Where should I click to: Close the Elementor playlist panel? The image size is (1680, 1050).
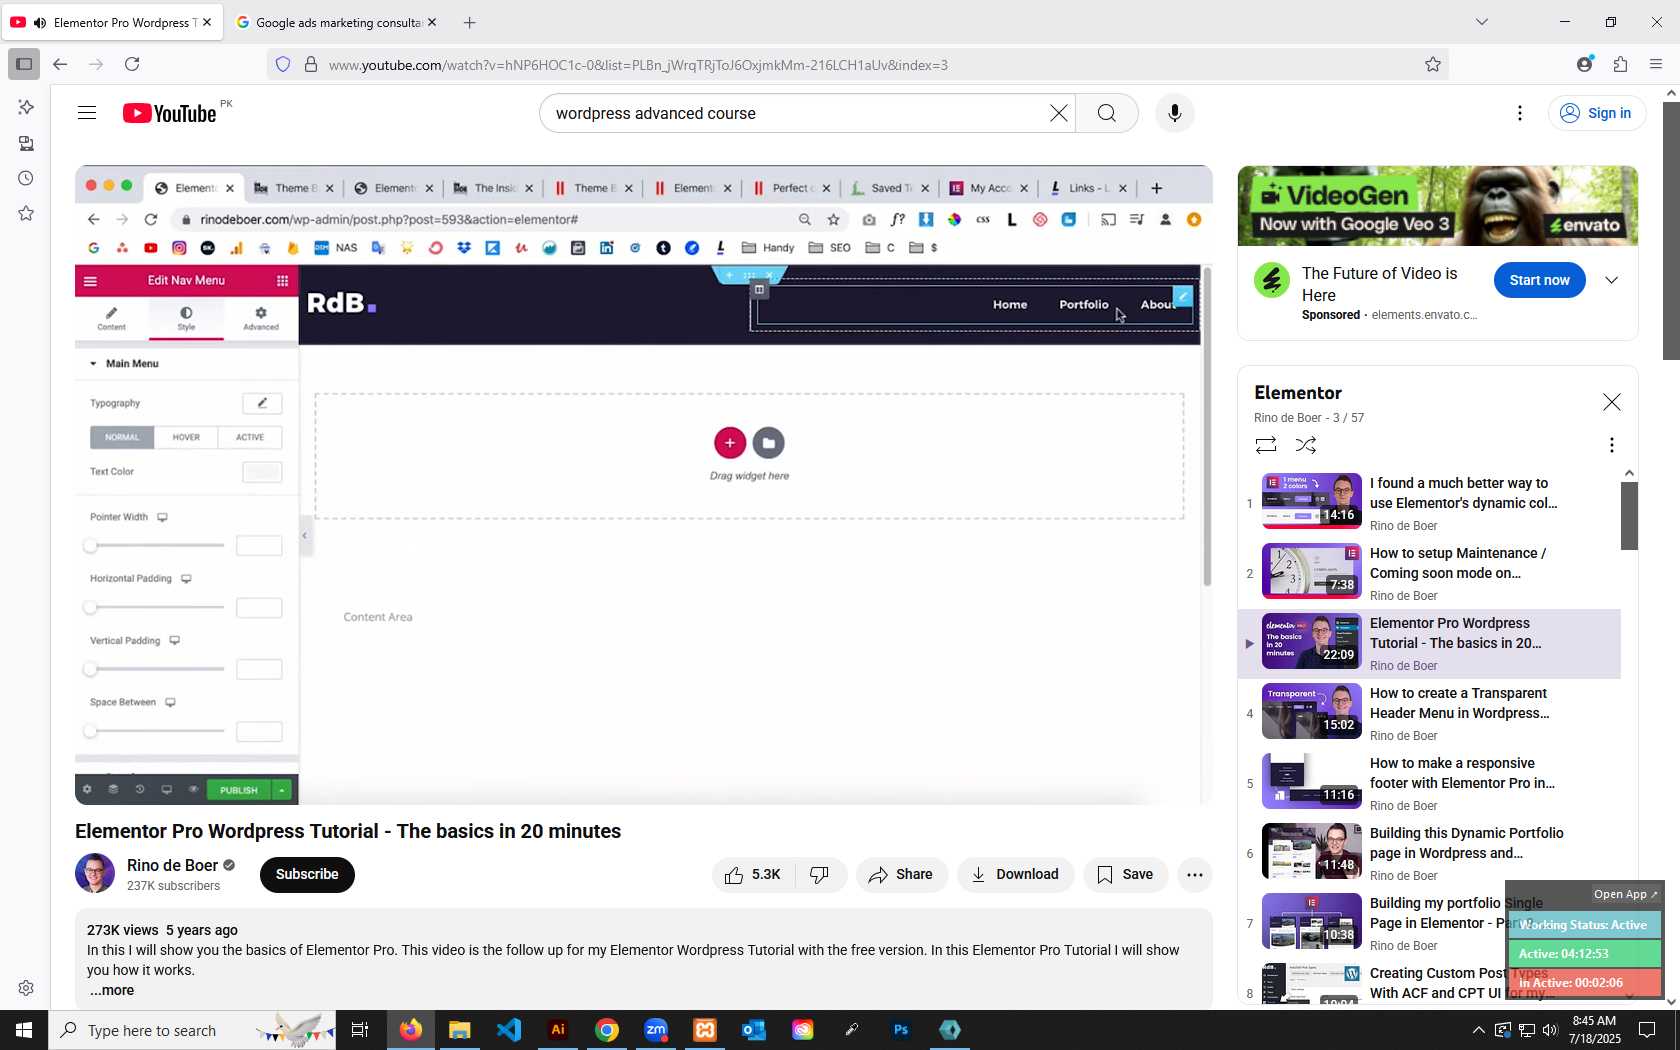pyautogui.click(x=1611, y=402)
